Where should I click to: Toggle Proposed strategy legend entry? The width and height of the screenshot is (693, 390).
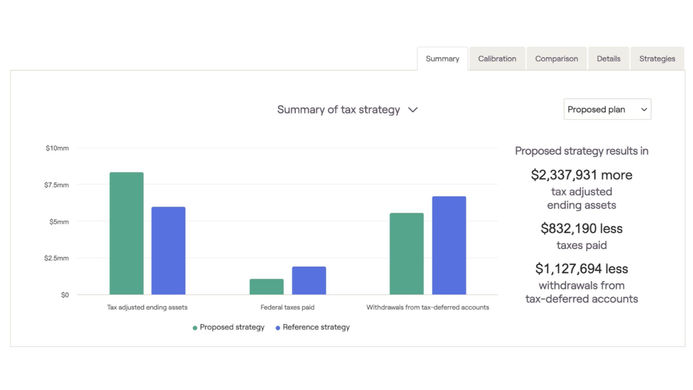tap(228, 327)
